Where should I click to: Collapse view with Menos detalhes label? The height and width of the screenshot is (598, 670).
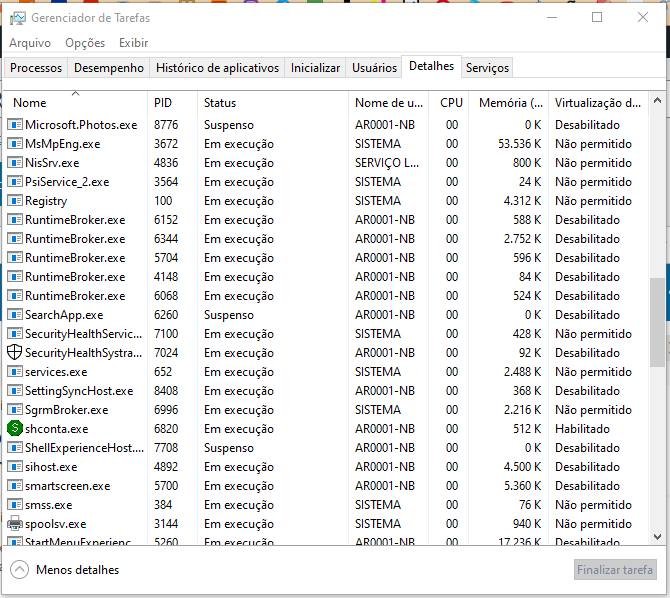pyautogui.click(x=77, y=570)
